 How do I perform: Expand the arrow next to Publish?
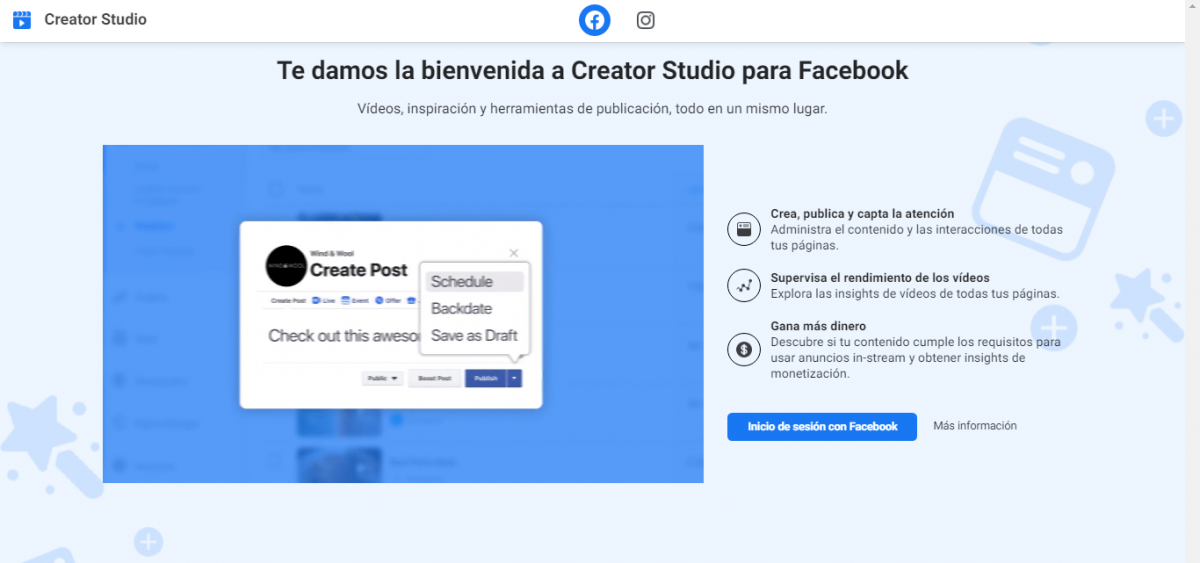click(514, 379)
